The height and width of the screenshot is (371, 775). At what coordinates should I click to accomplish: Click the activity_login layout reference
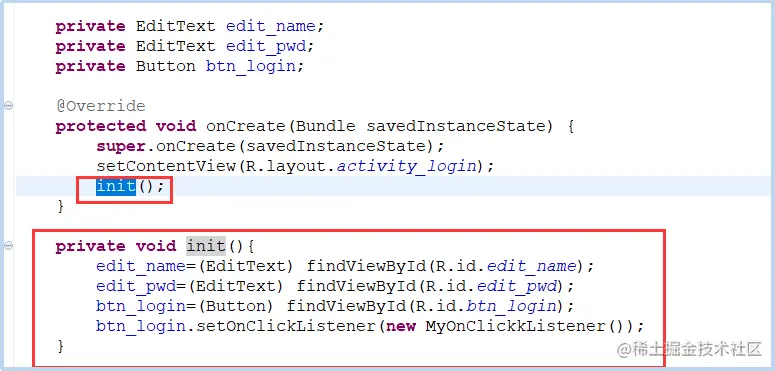coord(406,166)
